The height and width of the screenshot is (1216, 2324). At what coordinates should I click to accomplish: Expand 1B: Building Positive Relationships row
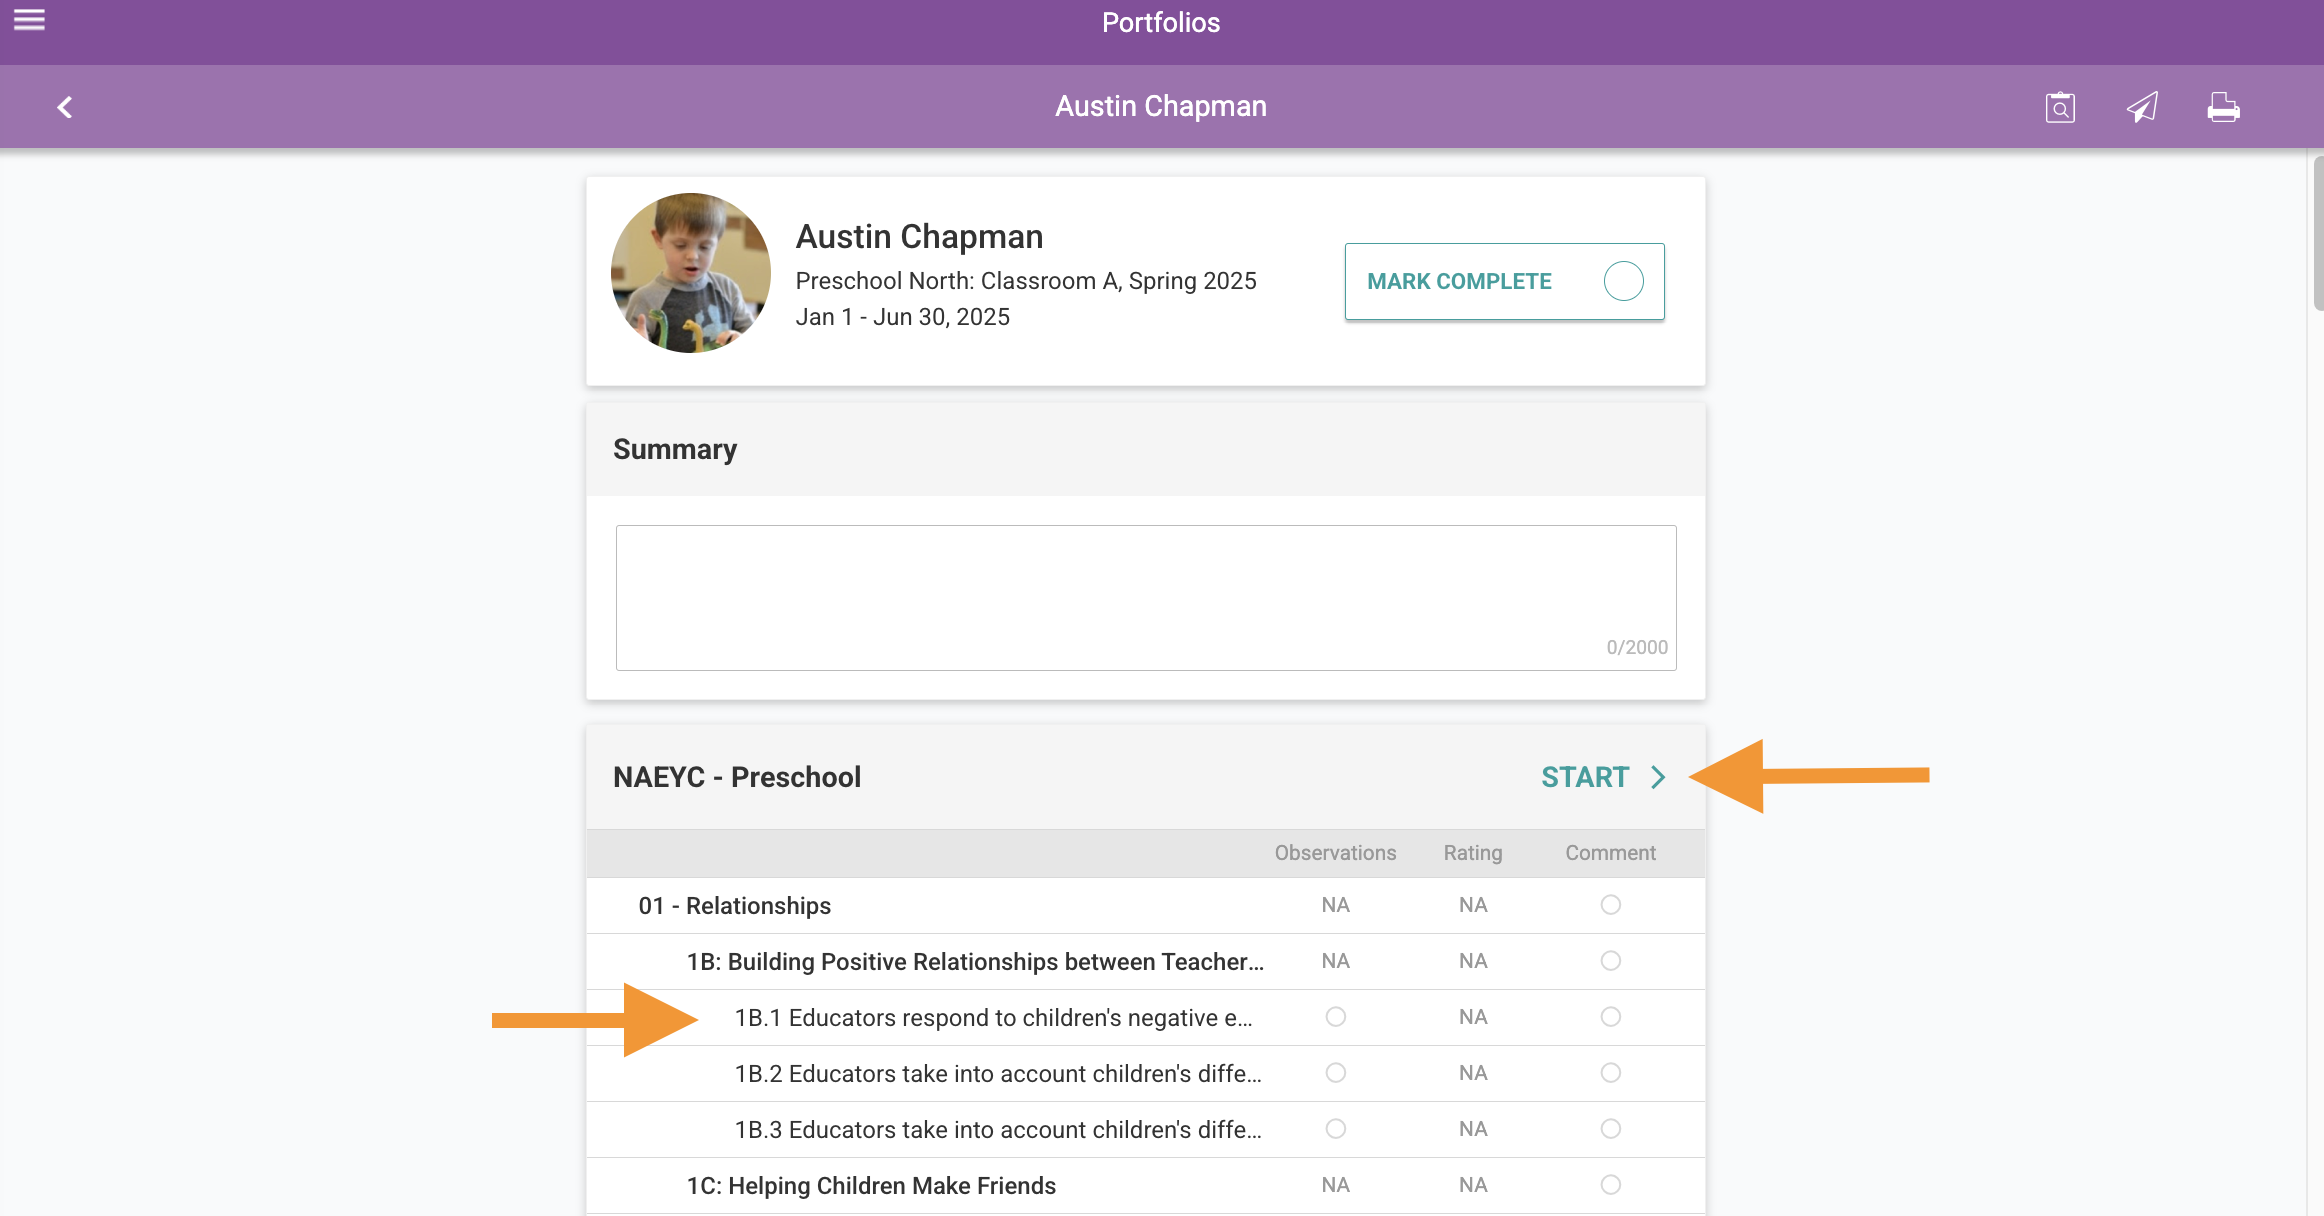[975, 962]
